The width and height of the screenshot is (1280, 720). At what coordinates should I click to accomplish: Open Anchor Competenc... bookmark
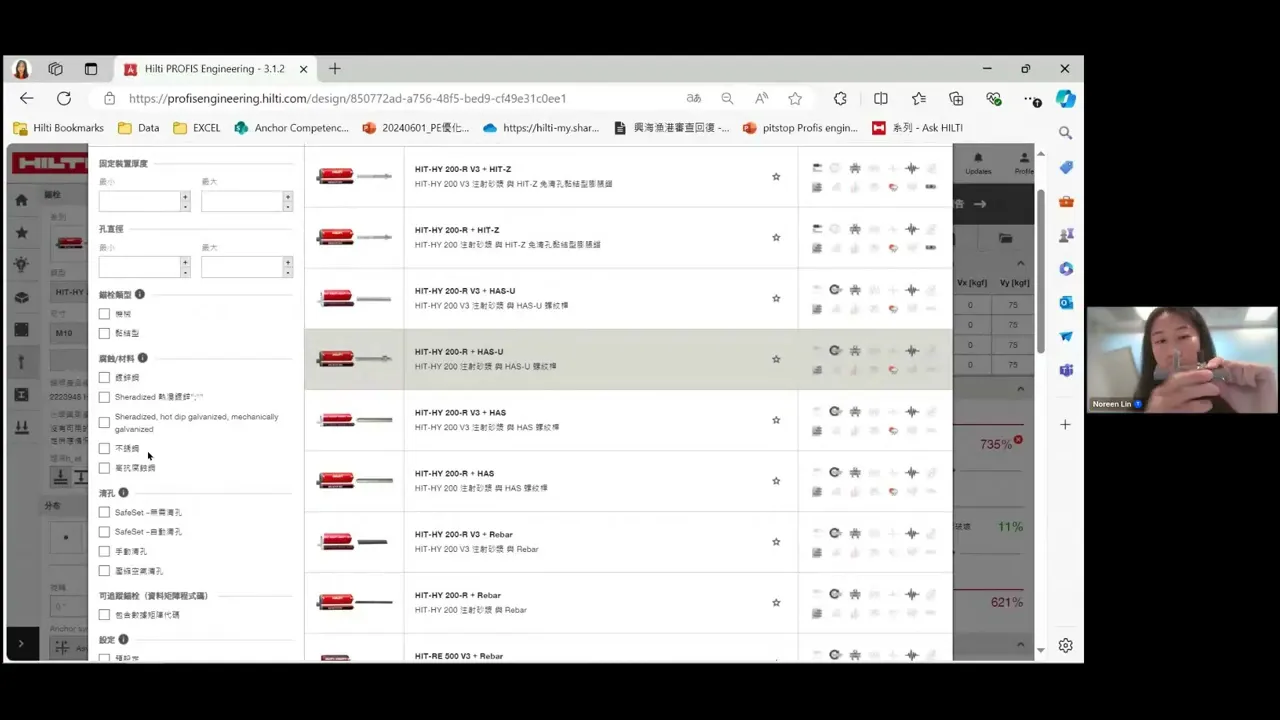tap(292, 128)
